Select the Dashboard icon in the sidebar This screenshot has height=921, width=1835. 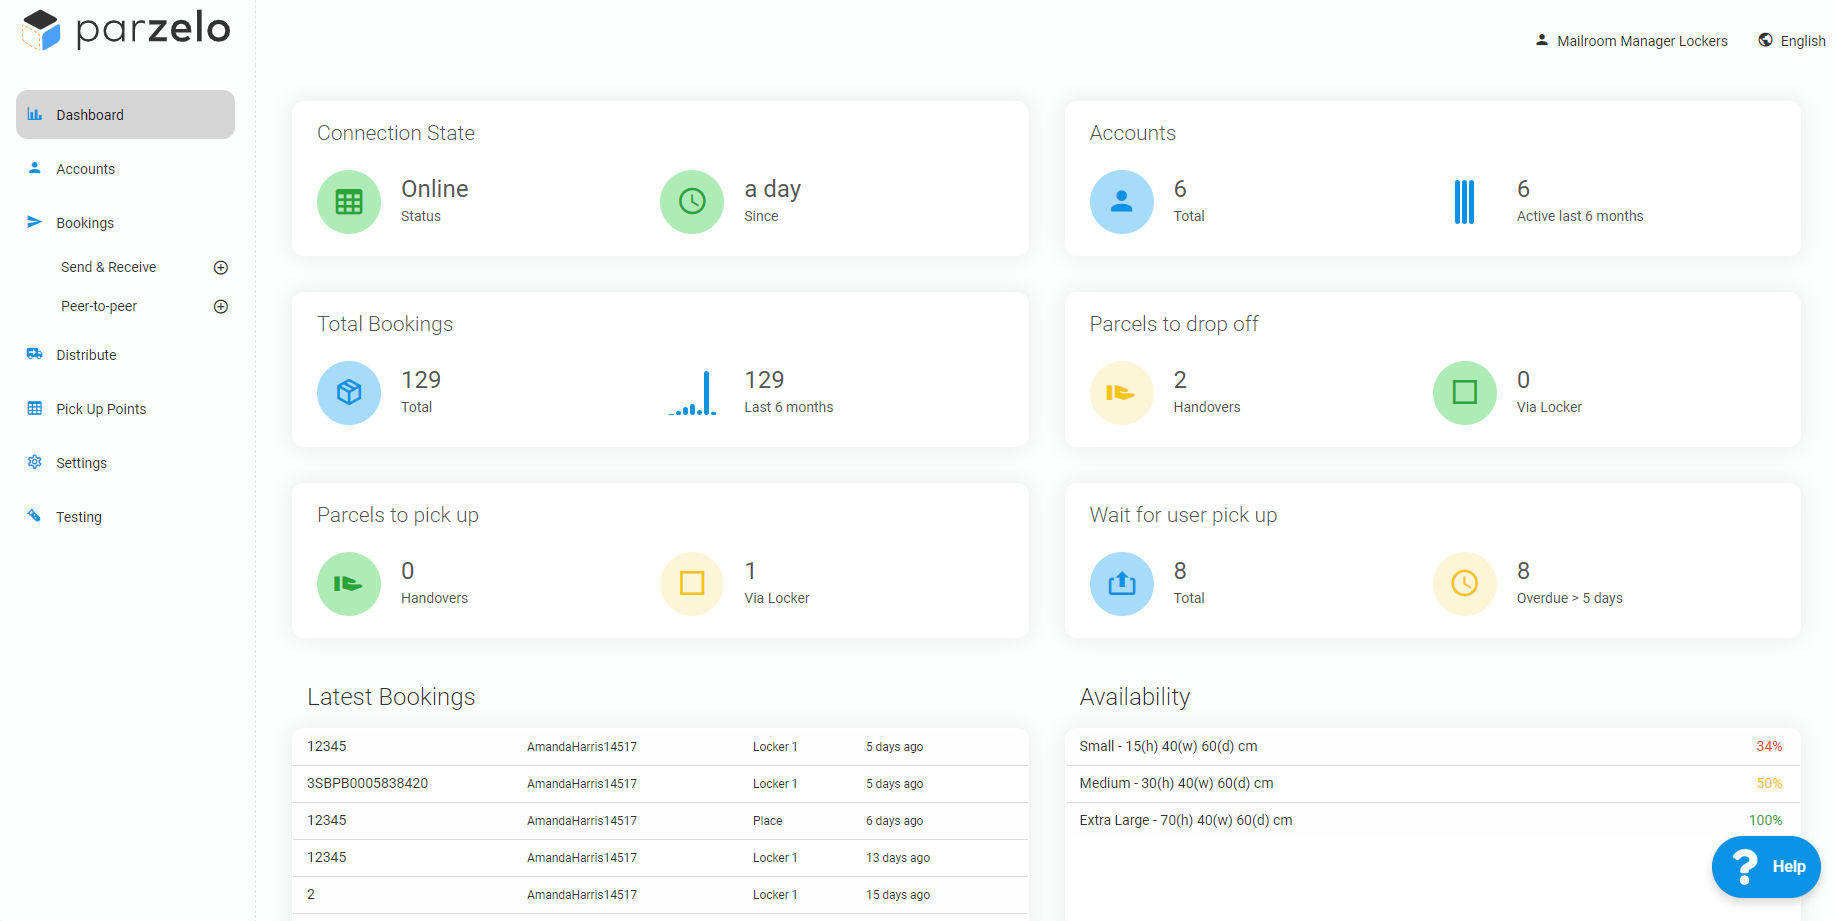coord(35,114)
